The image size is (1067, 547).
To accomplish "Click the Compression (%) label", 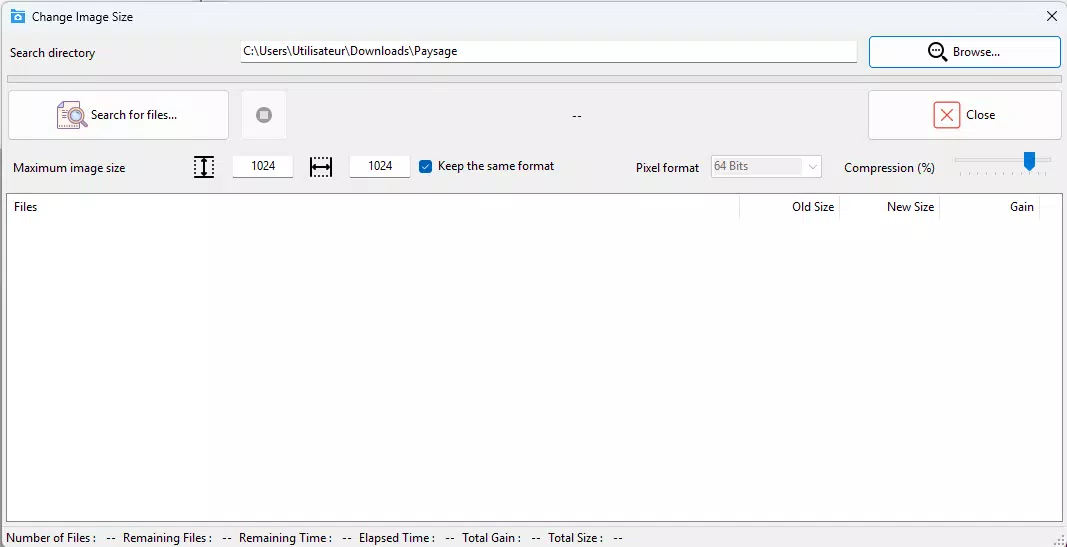I will (889, 168).
